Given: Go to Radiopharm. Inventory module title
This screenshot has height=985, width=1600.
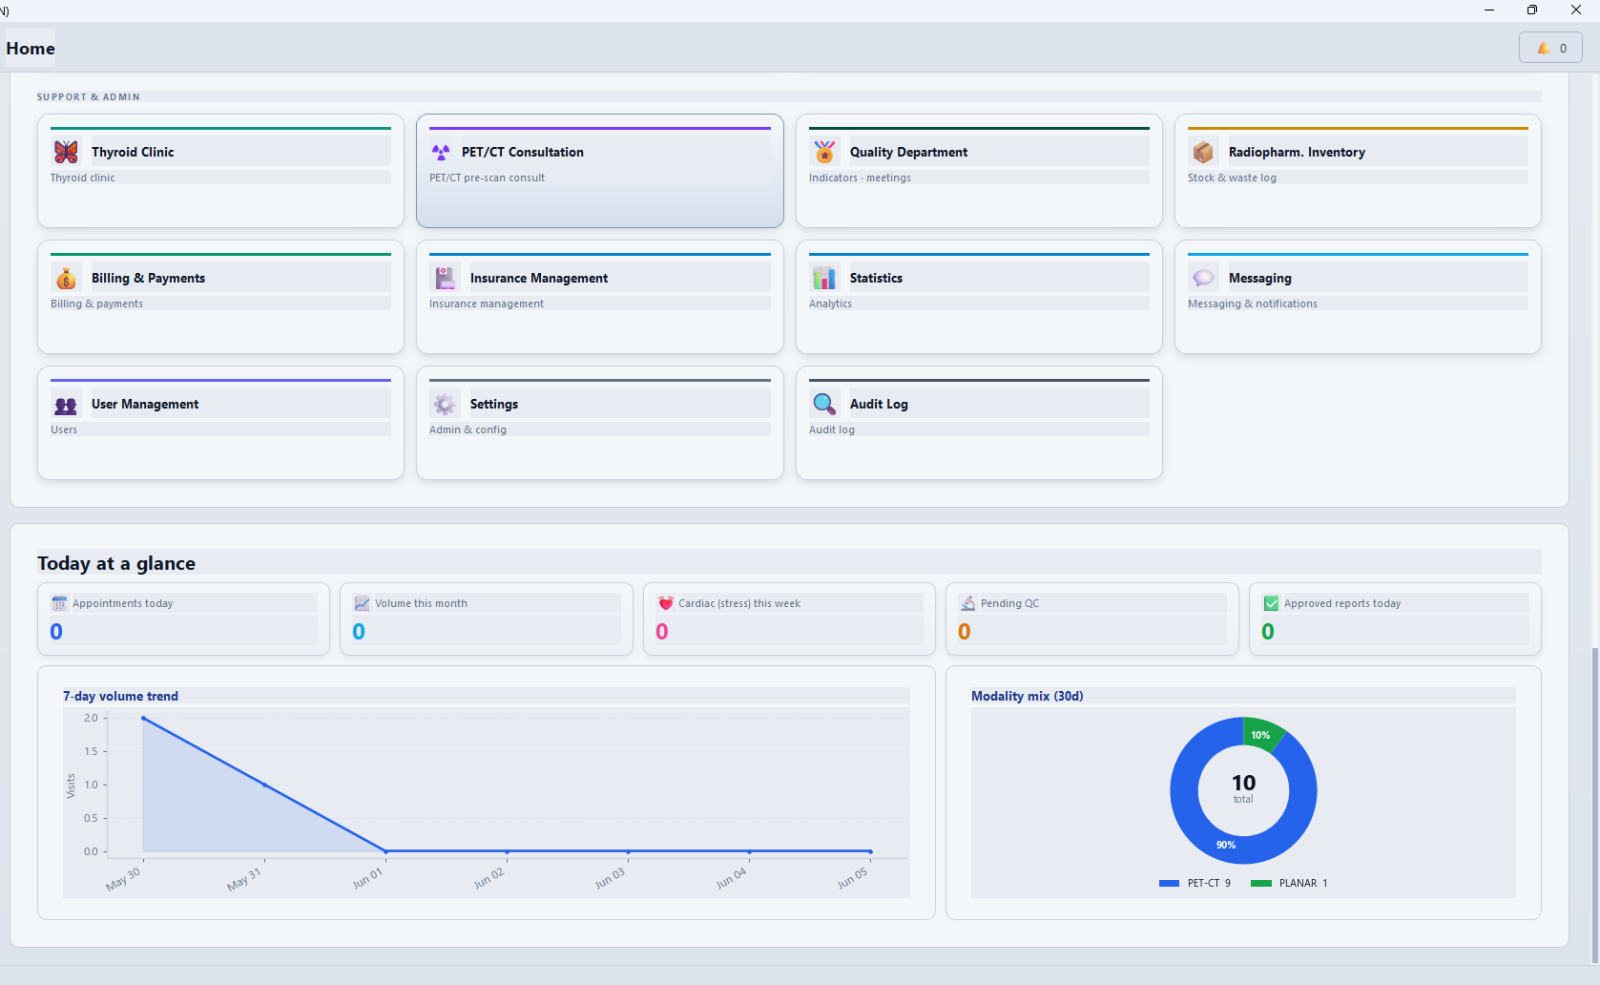Looking at the screenshot, I should (1297, 152).
